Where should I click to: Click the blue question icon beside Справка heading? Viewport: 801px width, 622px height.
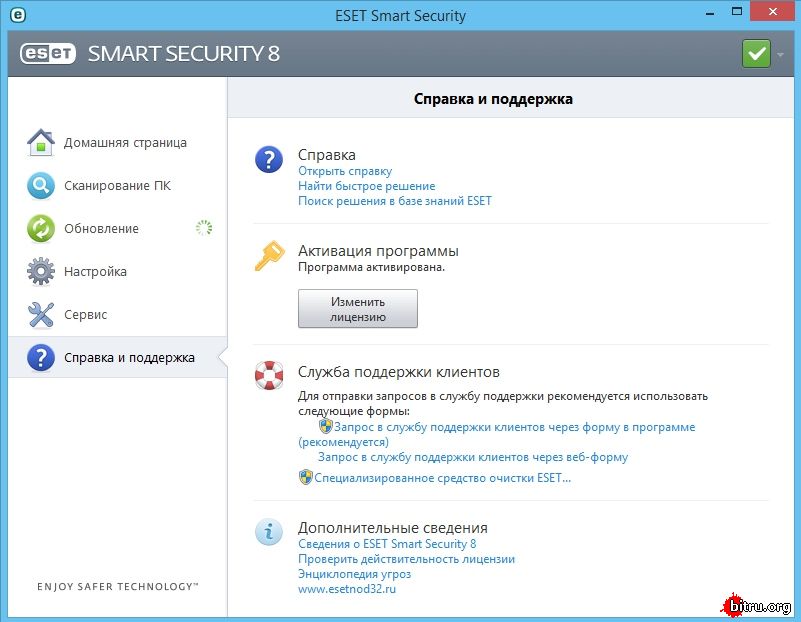click(x=269, y=159)
